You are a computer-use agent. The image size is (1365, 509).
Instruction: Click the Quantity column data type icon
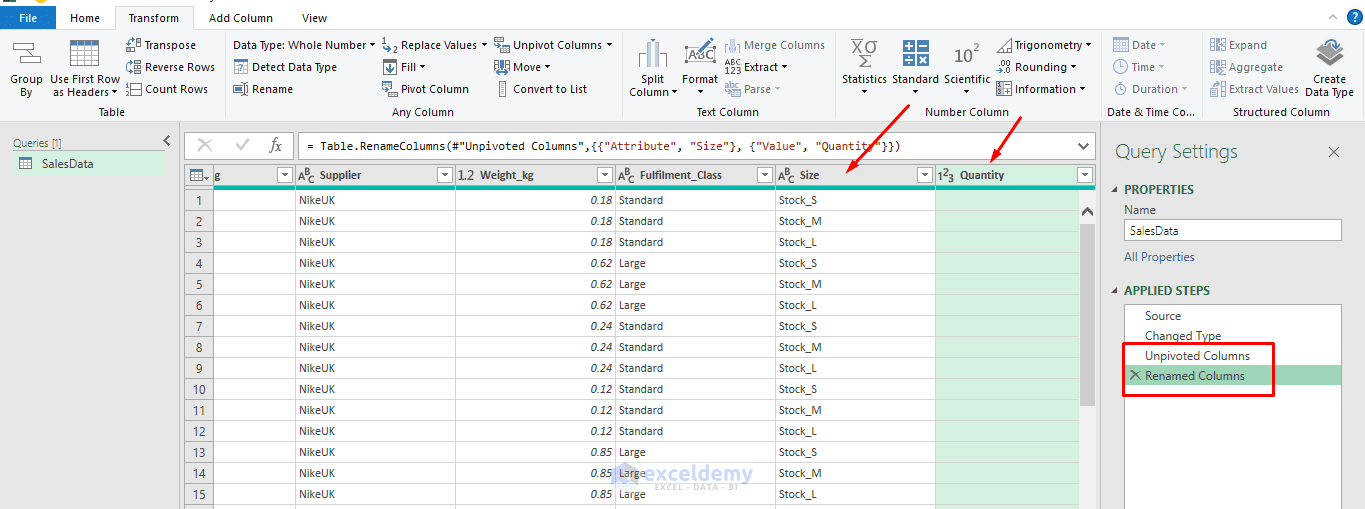[x=946, y=175]
